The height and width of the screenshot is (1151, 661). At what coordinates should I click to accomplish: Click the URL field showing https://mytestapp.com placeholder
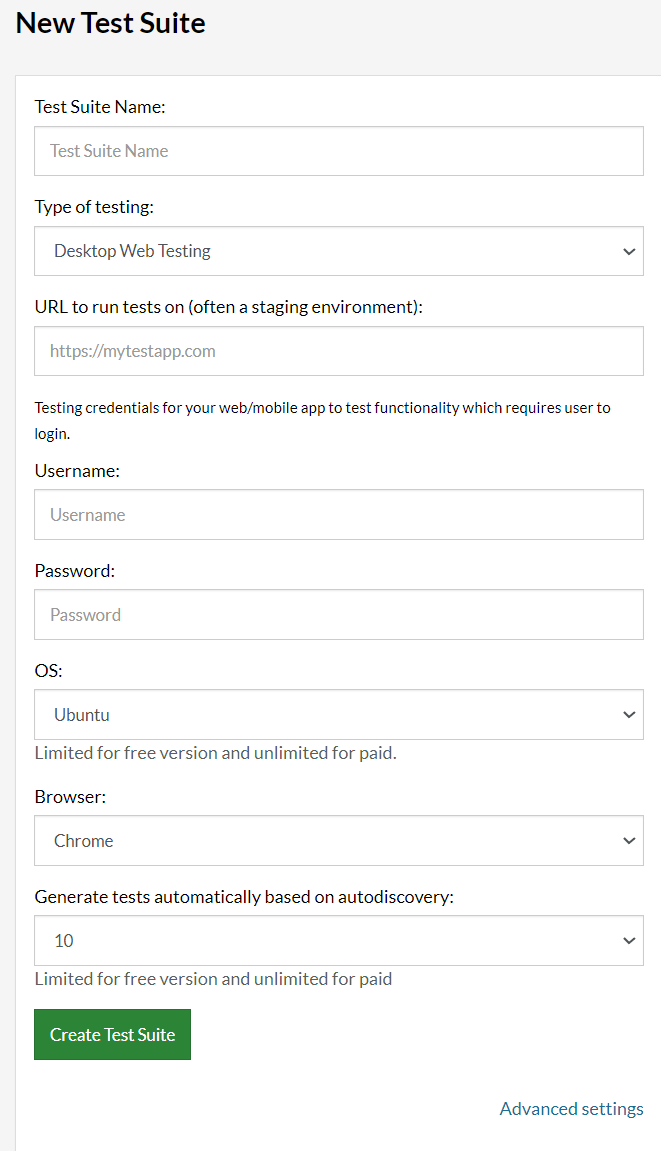tap(339, 351)
